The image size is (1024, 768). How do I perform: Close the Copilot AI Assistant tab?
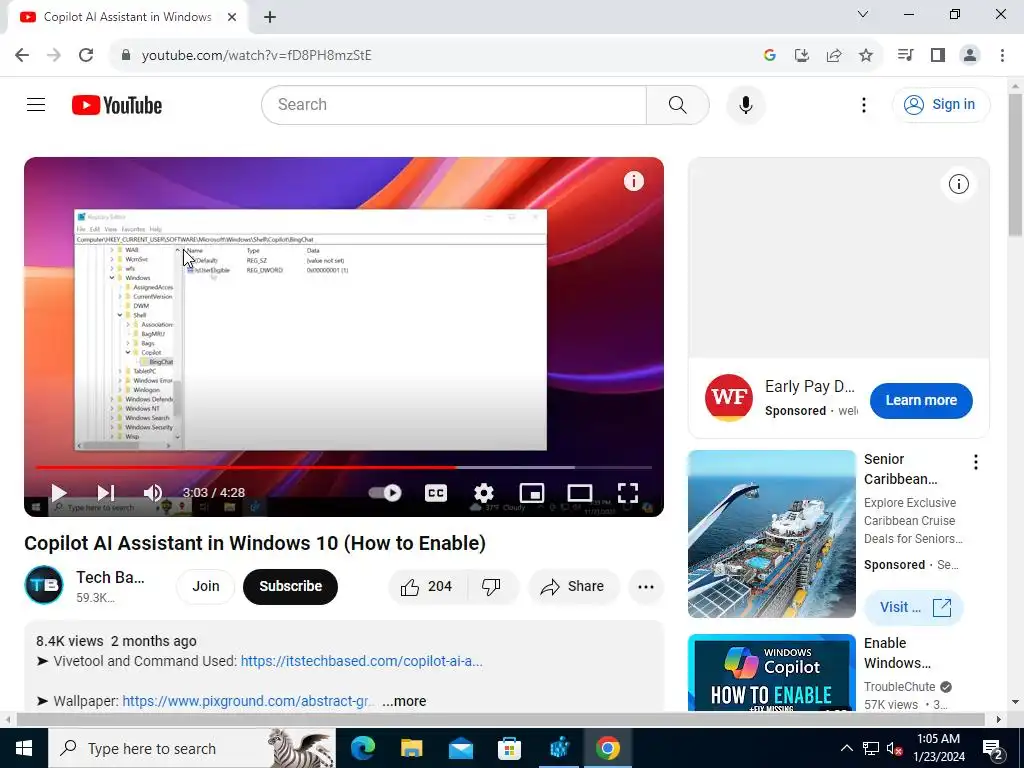click(x=232, y=17)
